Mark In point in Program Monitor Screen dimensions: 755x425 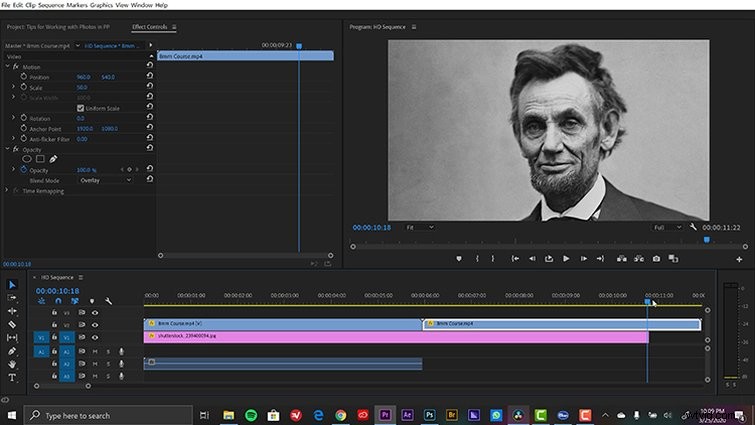point(477,258)
